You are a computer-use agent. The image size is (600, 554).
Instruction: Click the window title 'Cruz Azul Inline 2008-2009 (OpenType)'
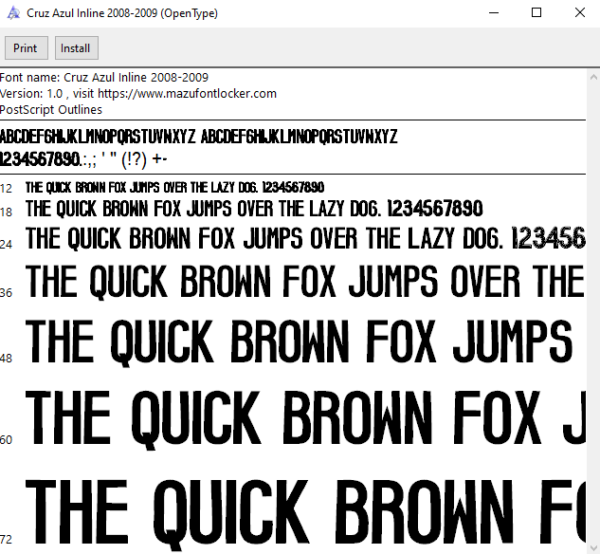coord(122,13)
